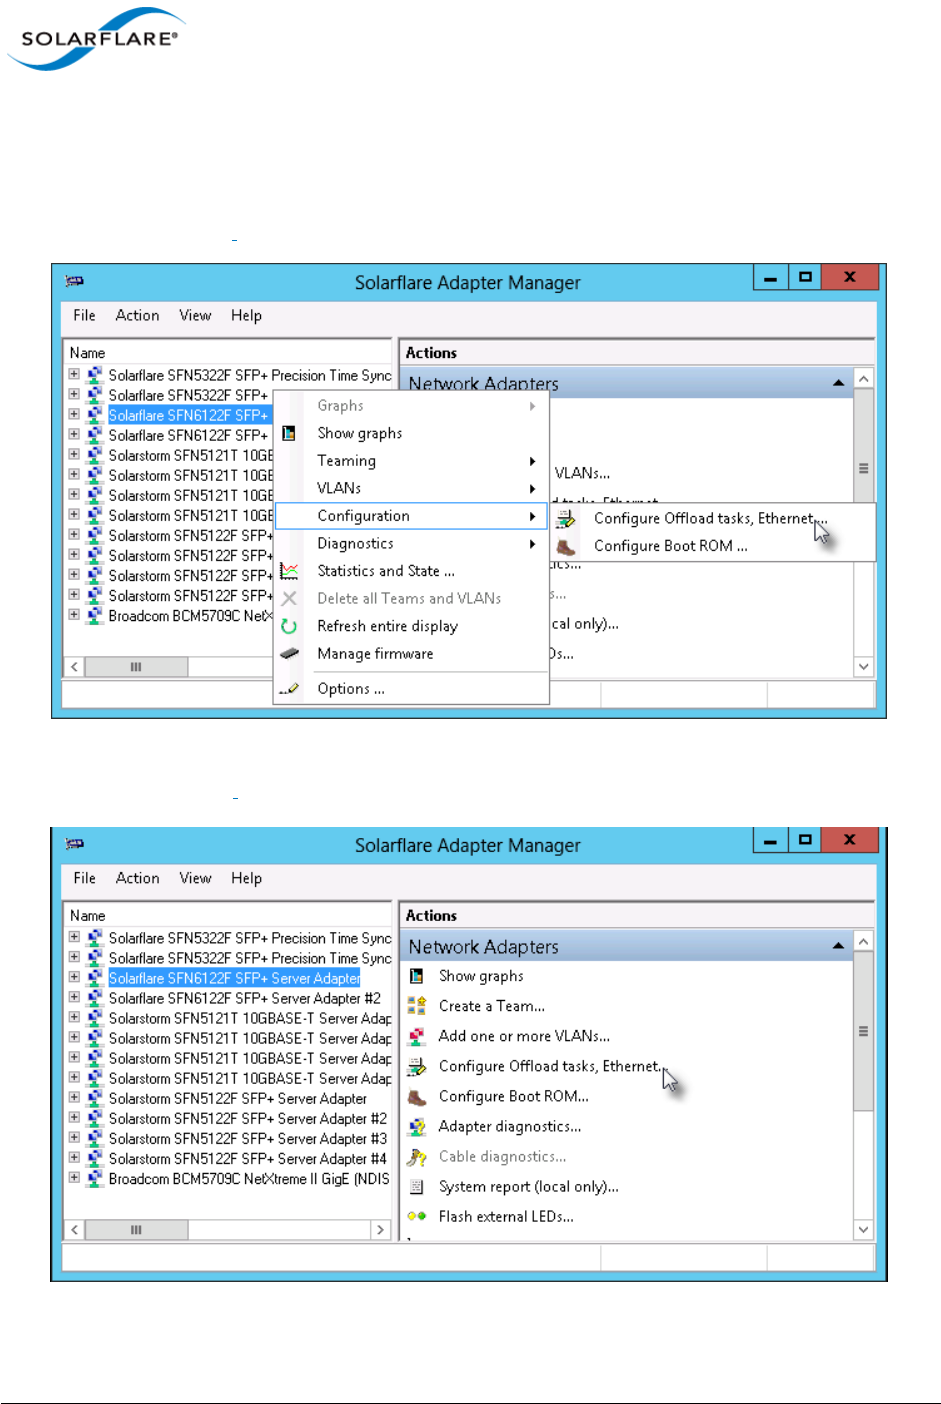Click the app icon in upper window title bar
Viewport: 941px width, 1404px height.
[x=74, y=282]
